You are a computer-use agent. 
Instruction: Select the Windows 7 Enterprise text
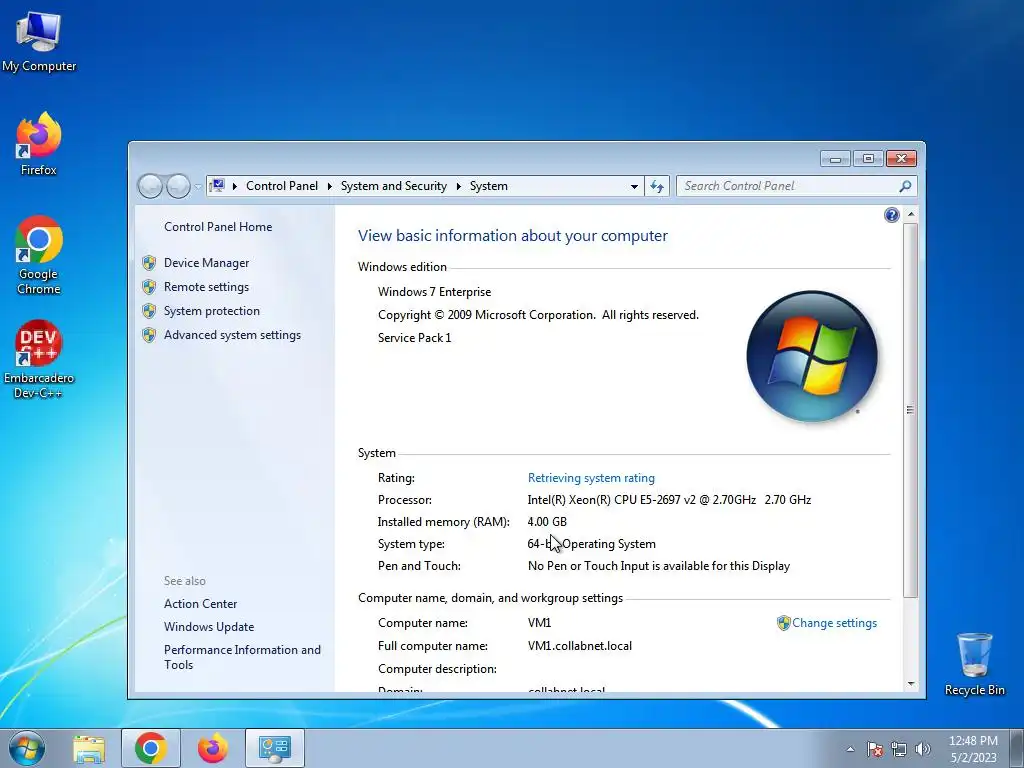point(434,292)
